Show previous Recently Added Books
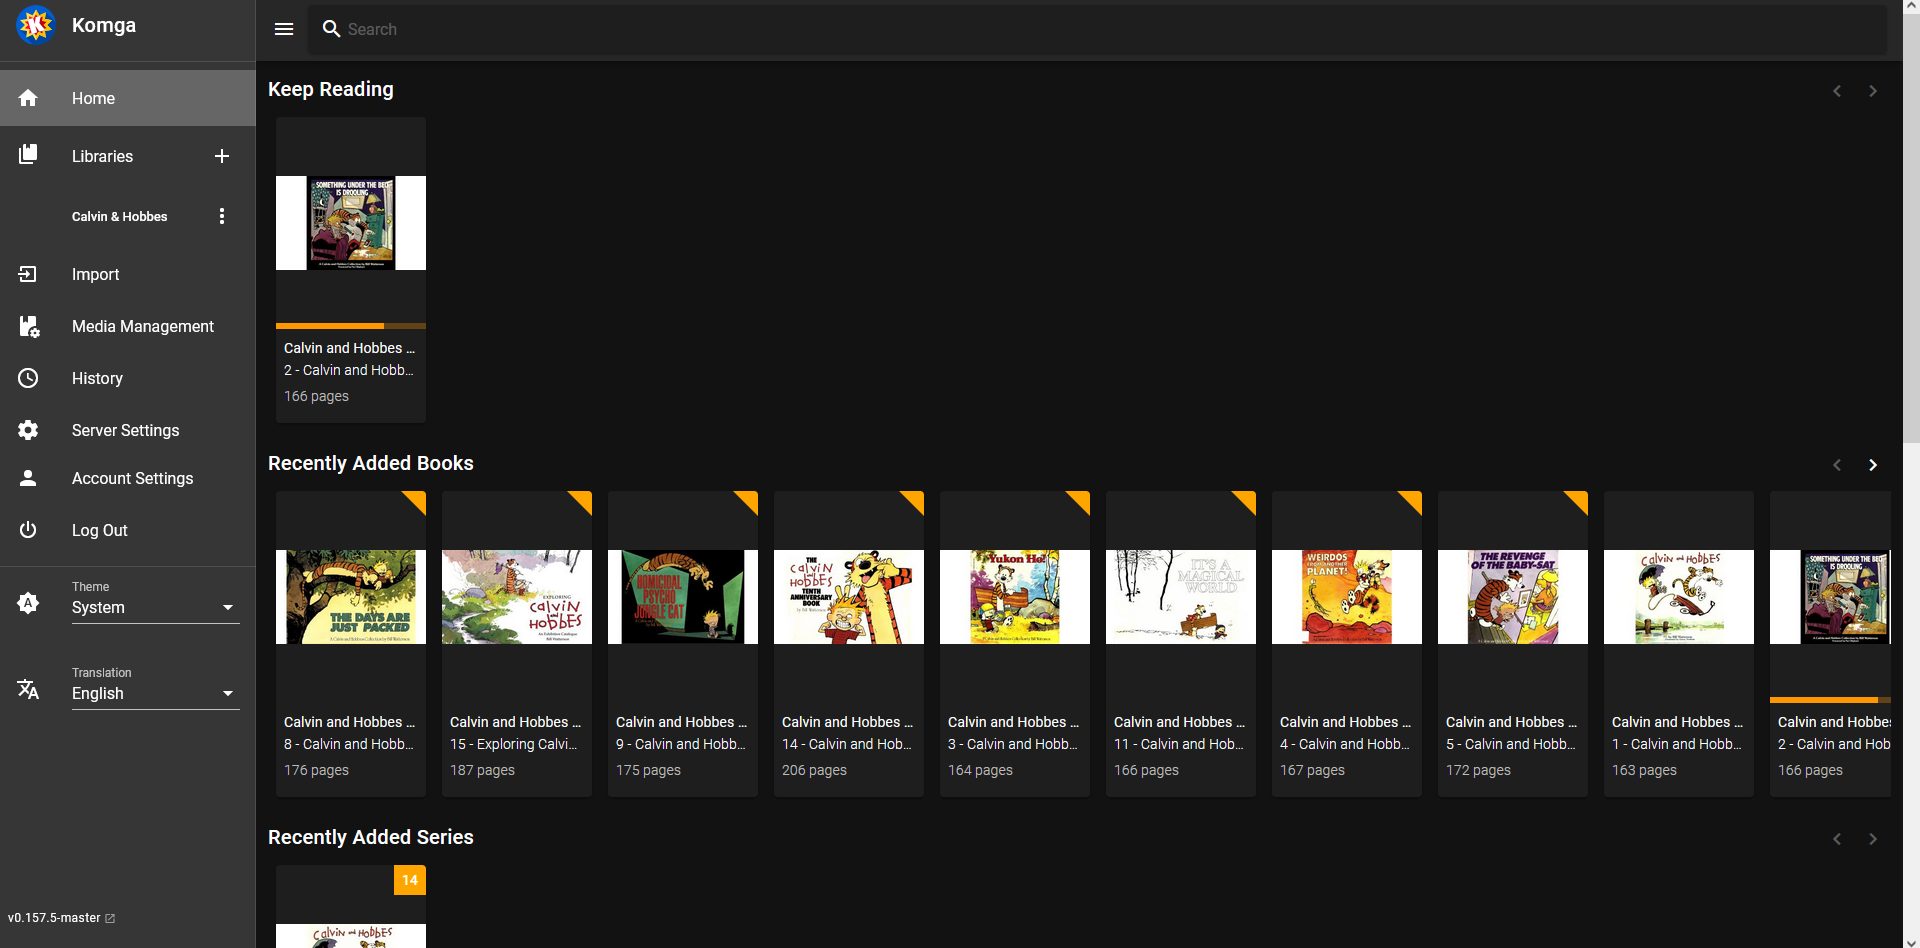1920x948 pixels. coord(1837,465)
